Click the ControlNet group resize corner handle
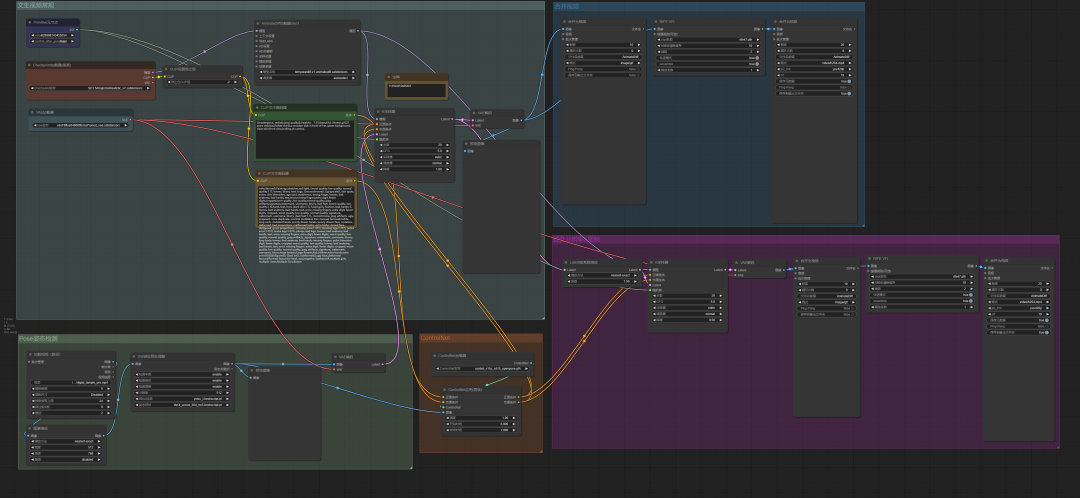This screenshot has height=498, width=1080. point(541,450)
